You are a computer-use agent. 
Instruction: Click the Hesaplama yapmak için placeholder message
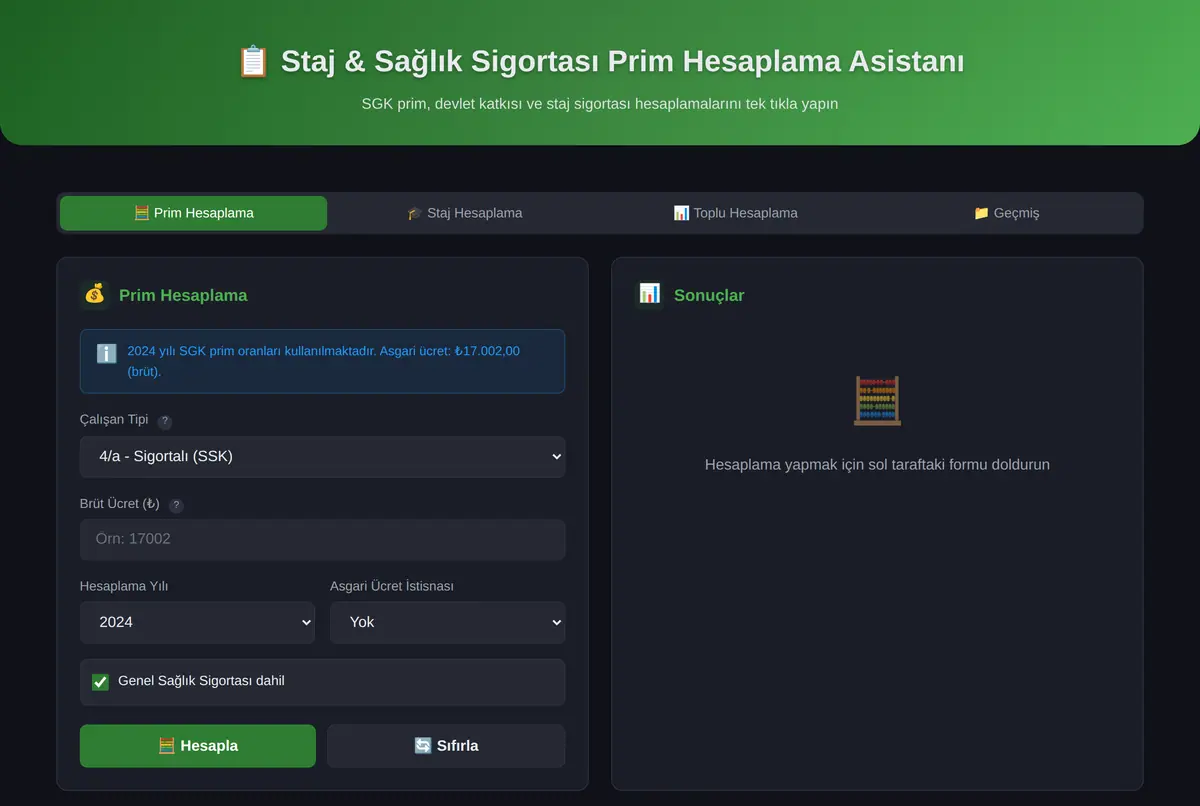(x=877, y=465)
